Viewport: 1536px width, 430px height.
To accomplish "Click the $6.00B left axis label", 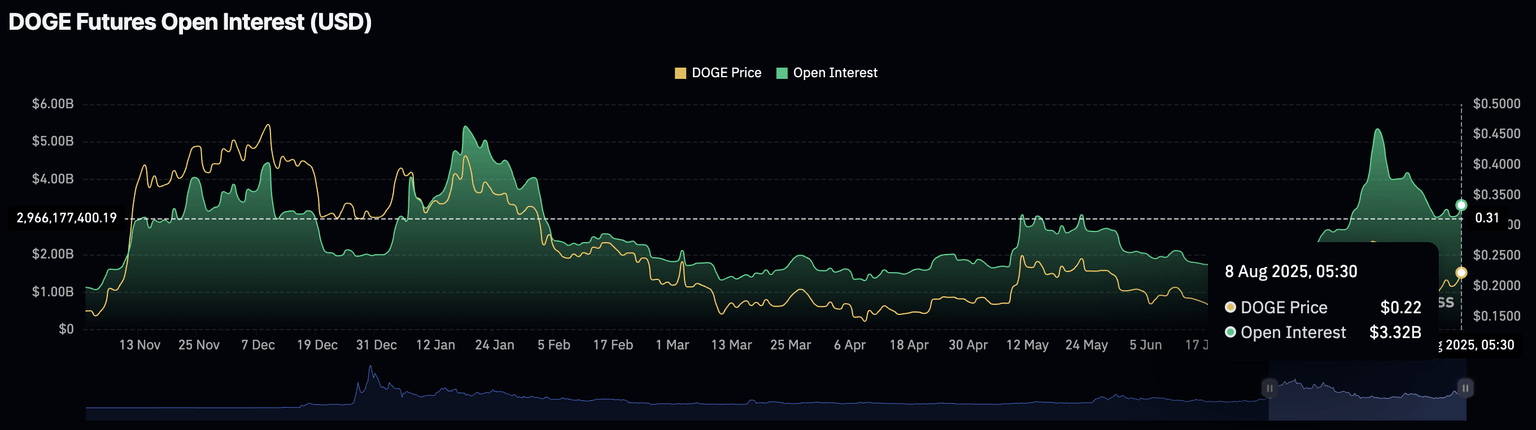I will [x=53, y=104].
